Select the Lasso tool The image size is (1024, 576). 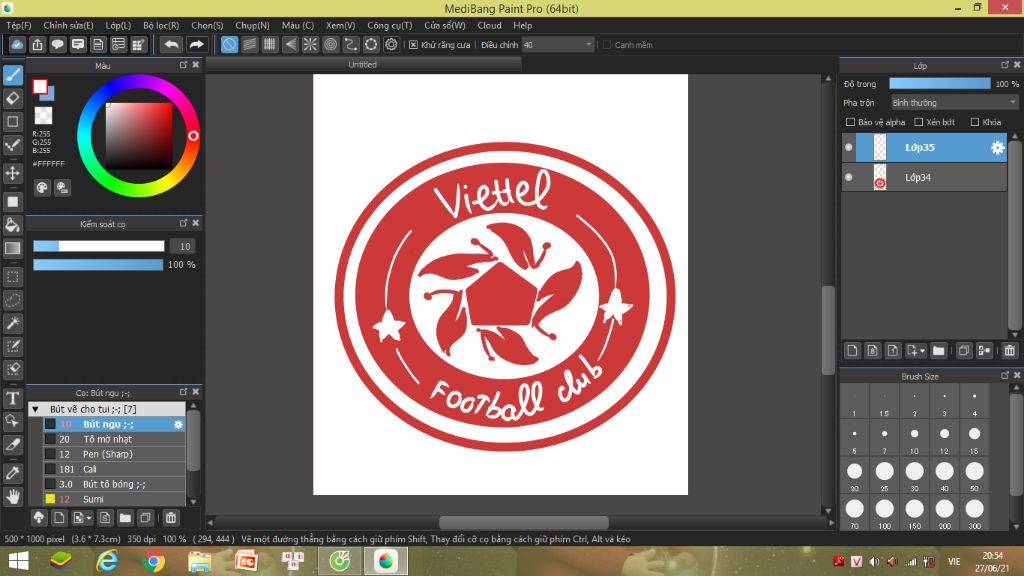pyautogui.click(x=13, y=300)
